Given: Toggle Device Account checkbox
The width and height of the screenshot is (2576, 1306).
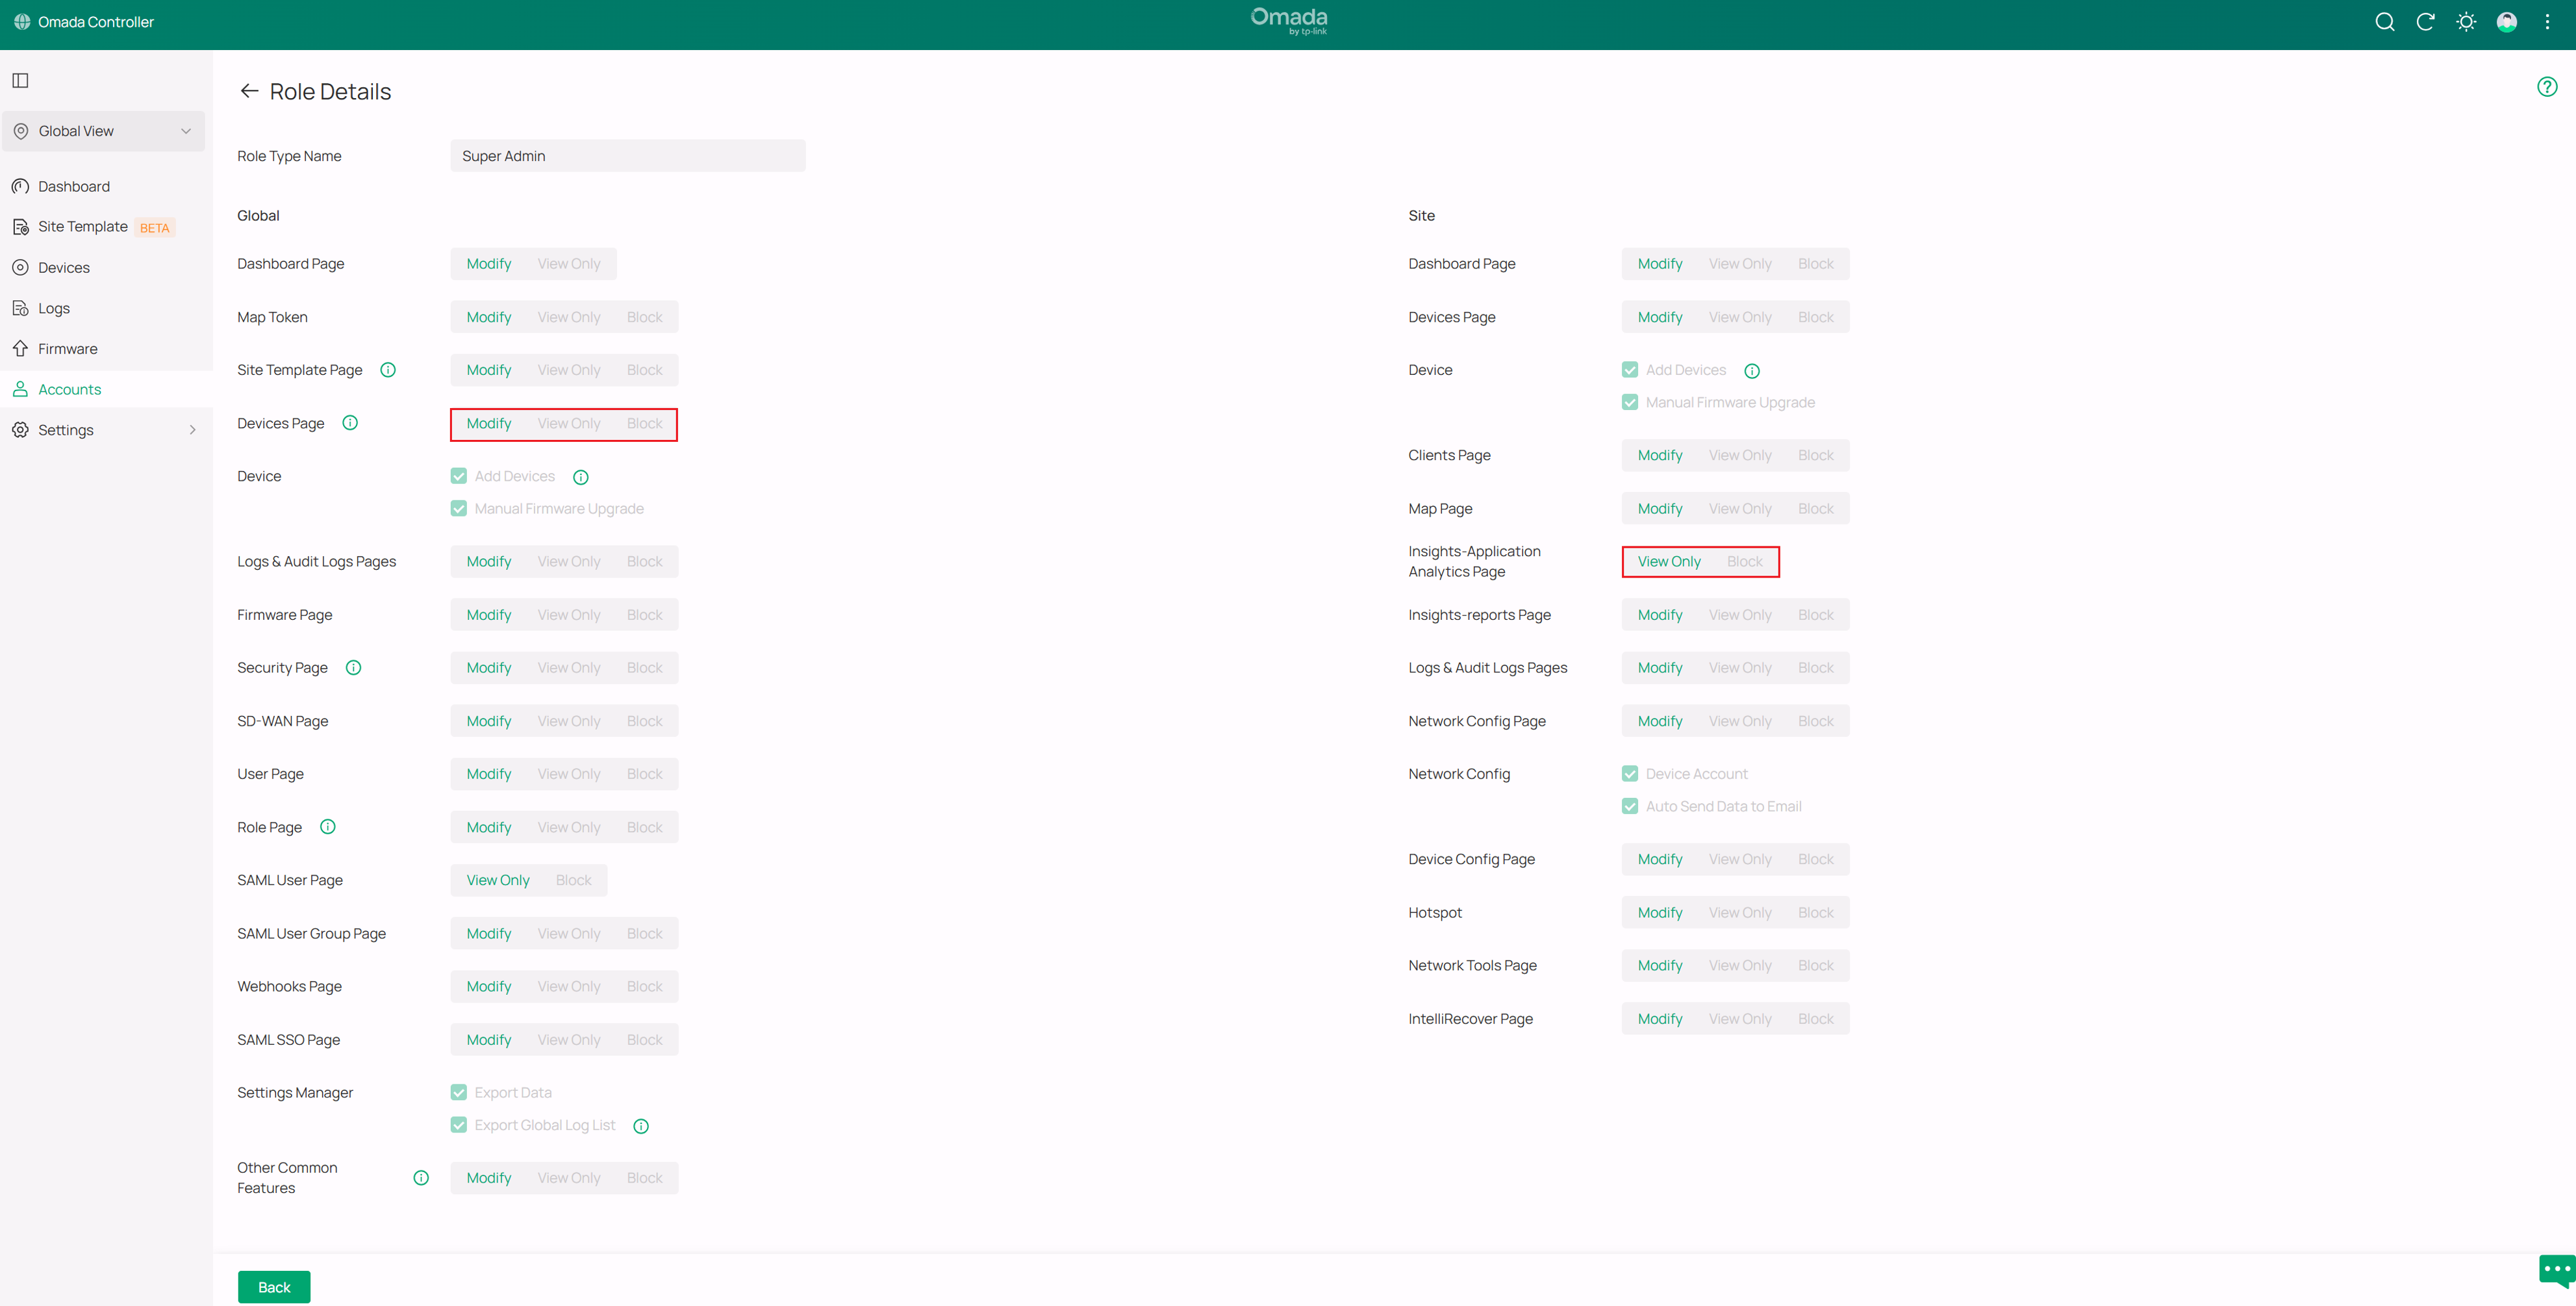Looking at the screenshot, I should coord(1630,774).
